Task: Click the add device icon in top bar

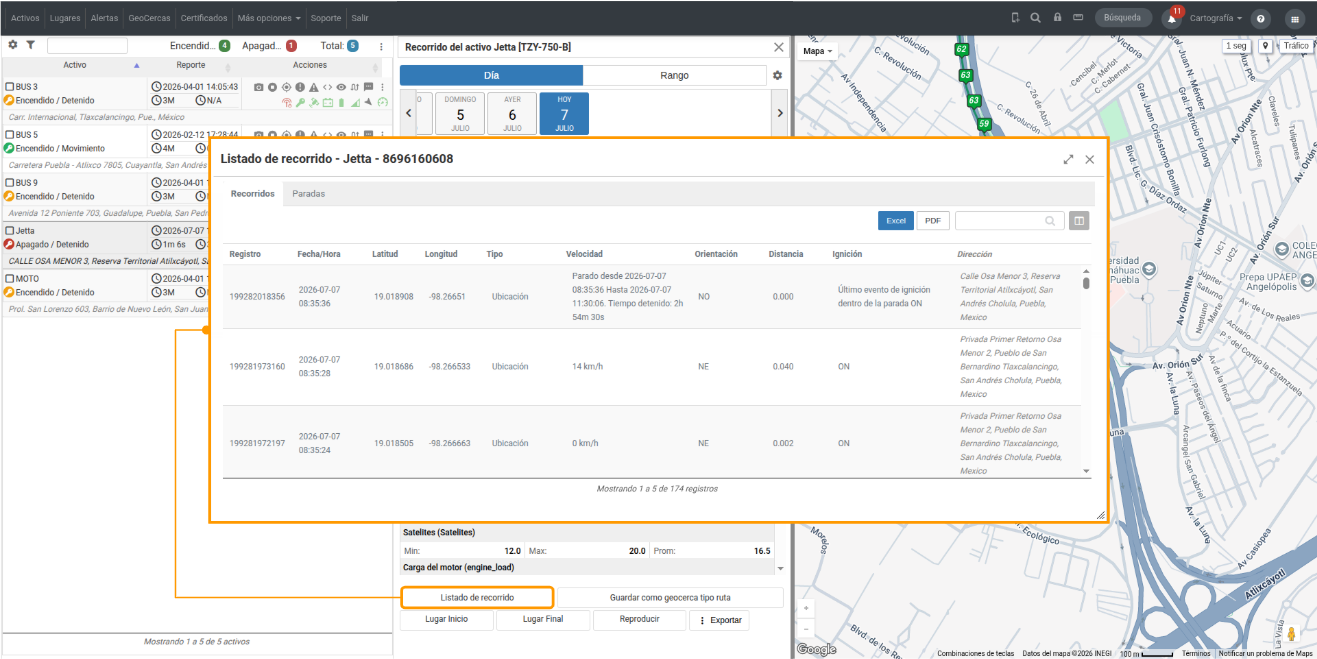Action: click(x=1015, y=18)
